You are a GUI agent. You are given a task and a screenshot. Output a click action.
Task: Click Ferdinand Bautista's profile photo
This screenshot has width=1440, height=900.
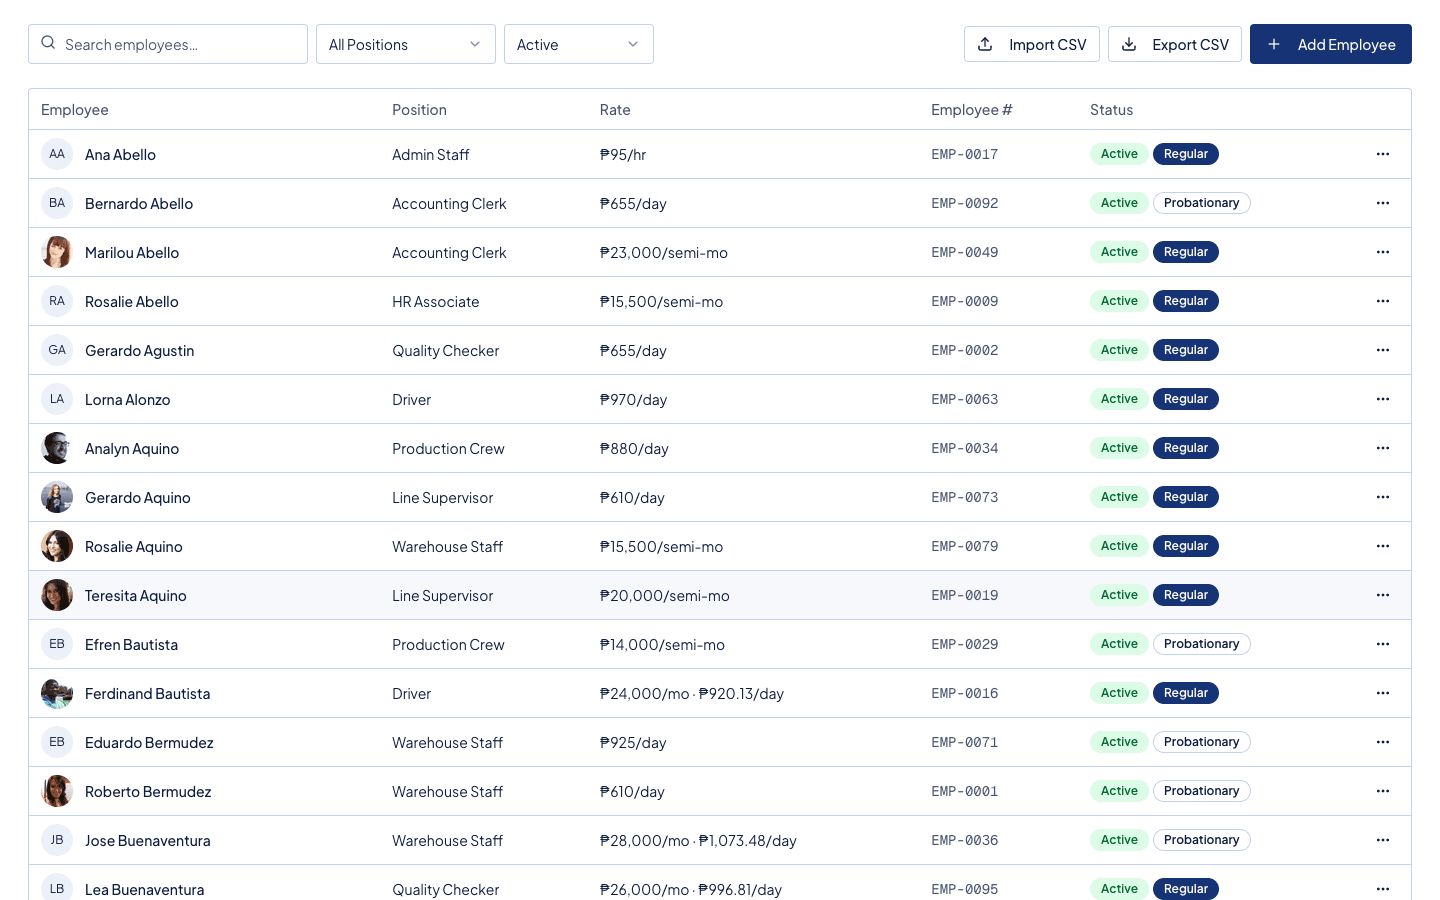click(x=57, y=693)
